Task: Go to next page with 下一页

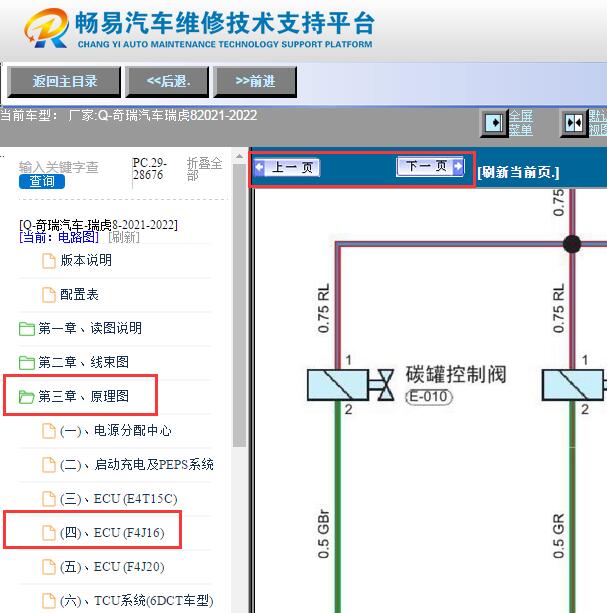Action: [x=430, y=167]
